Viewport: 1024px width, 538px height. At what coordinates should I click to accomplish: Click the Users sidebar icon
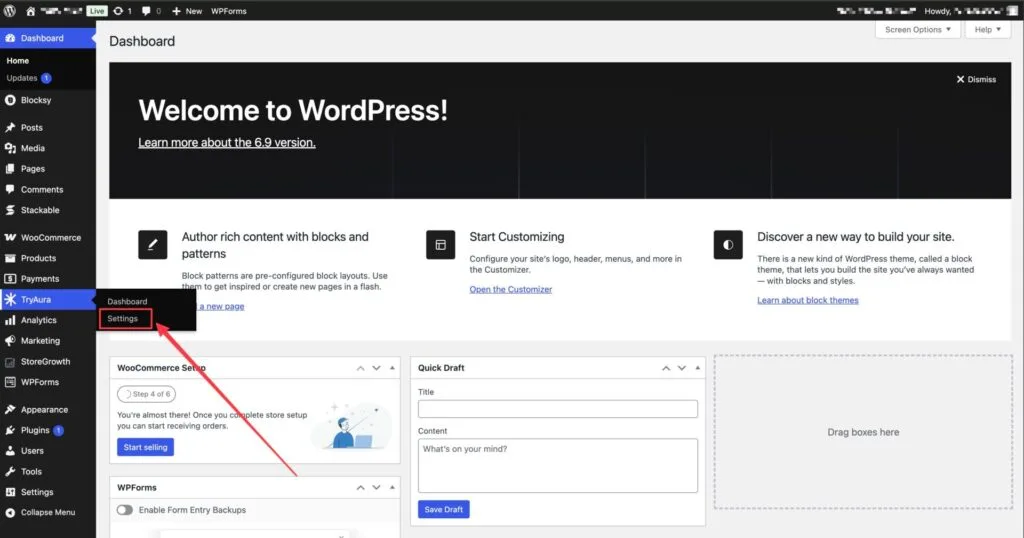(x=10, y=451)
